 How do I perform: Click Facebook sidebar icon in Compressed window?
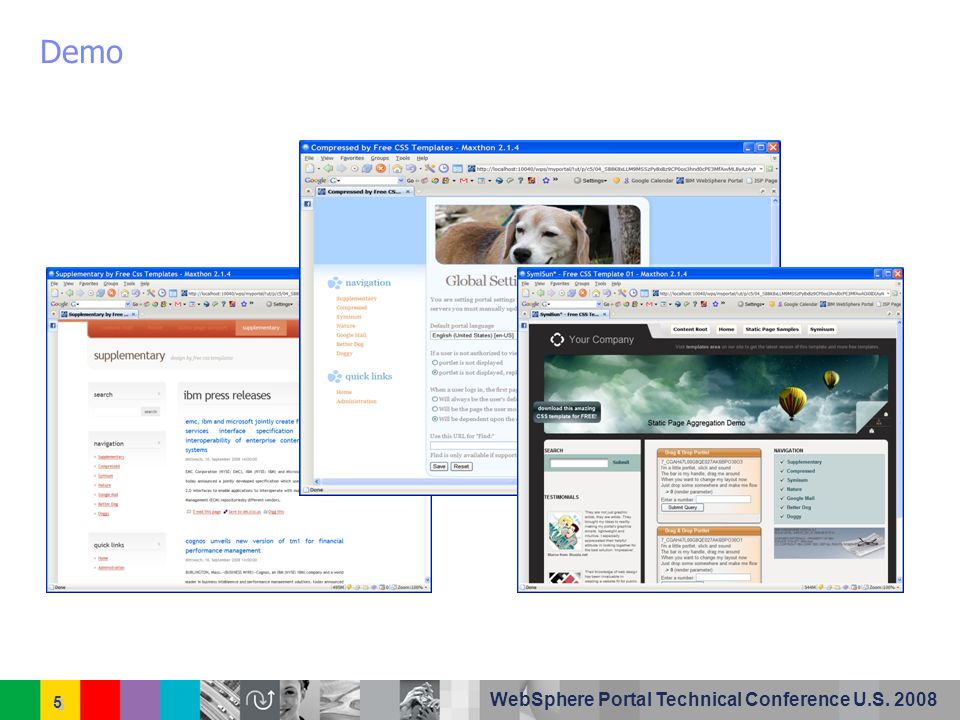pos(307,204)
